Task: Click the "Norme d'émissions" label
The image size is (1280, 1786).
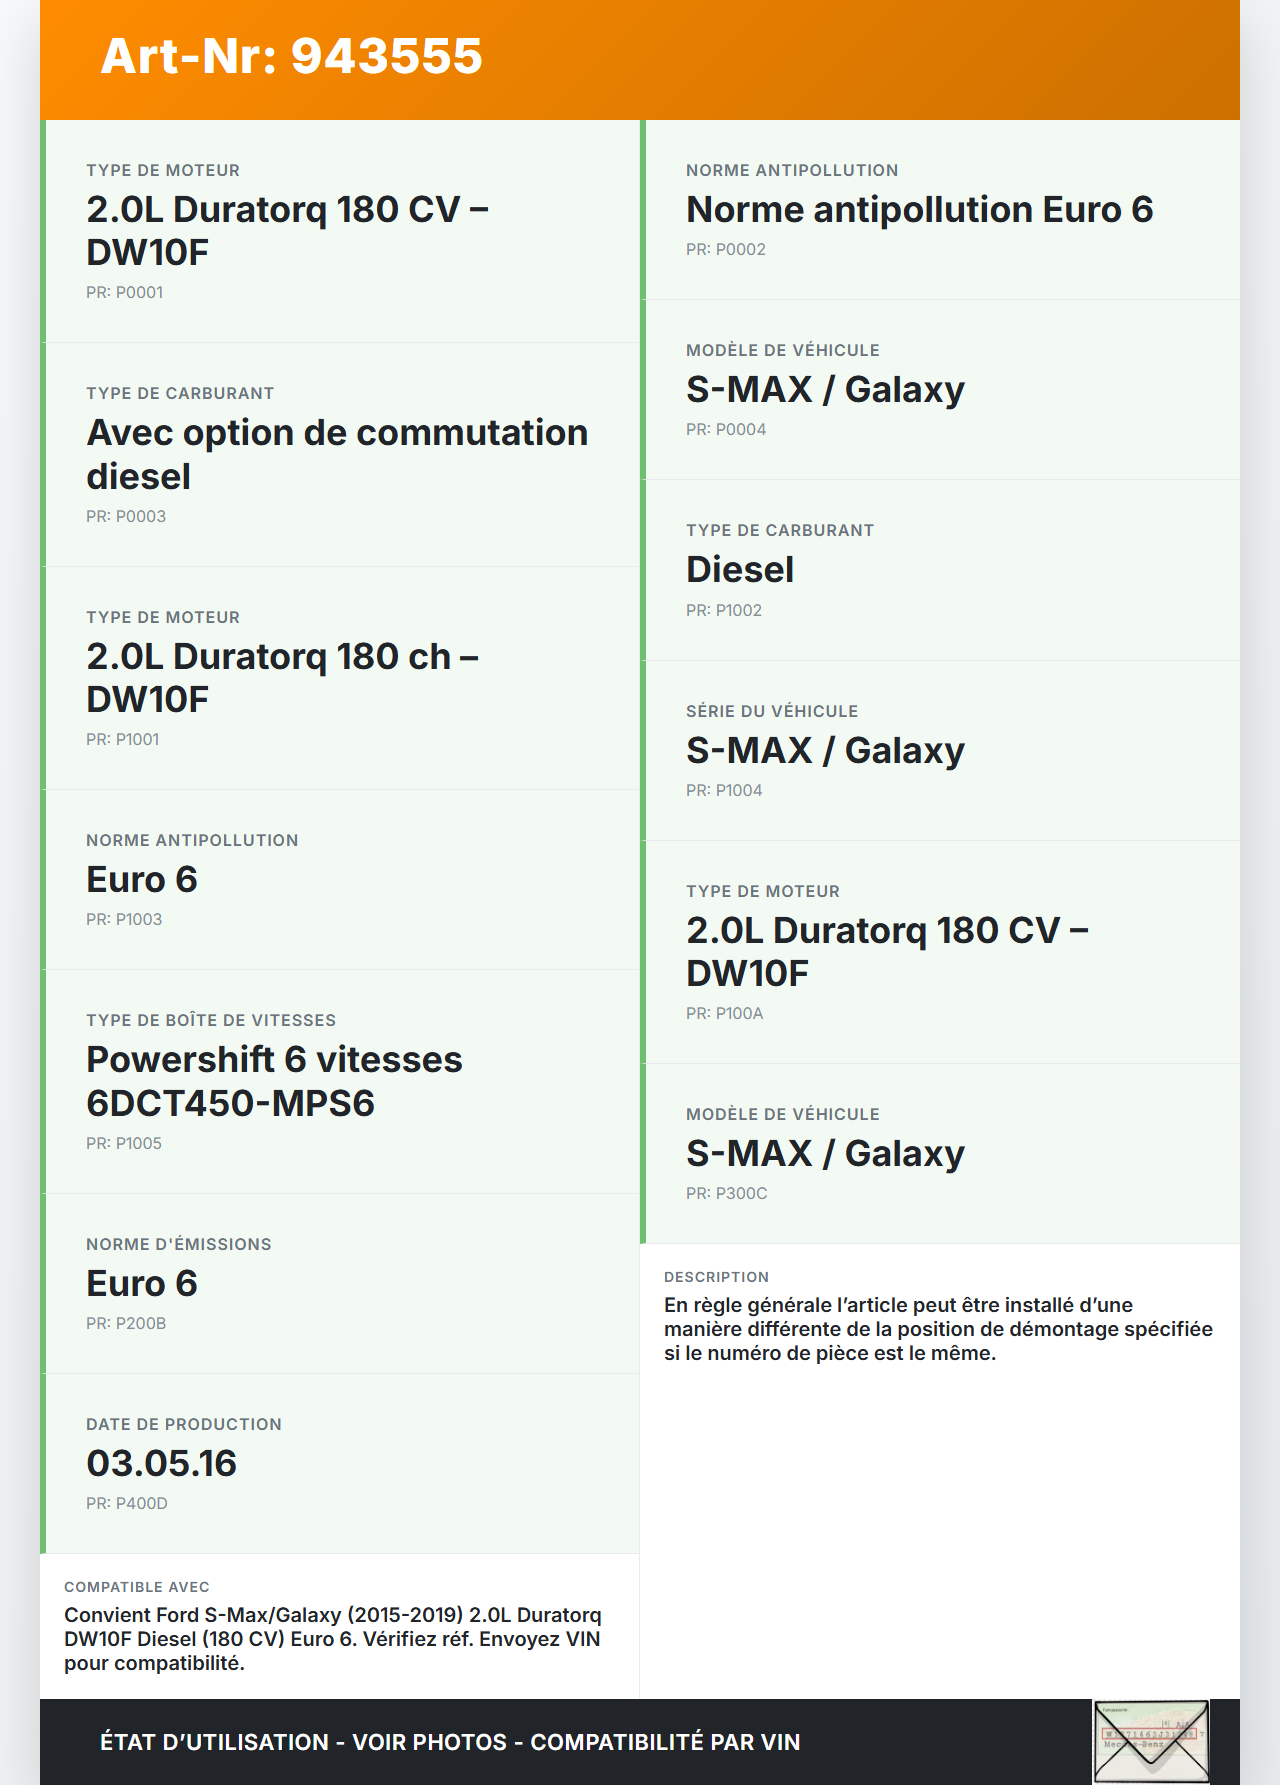Action: (178, 1244)
